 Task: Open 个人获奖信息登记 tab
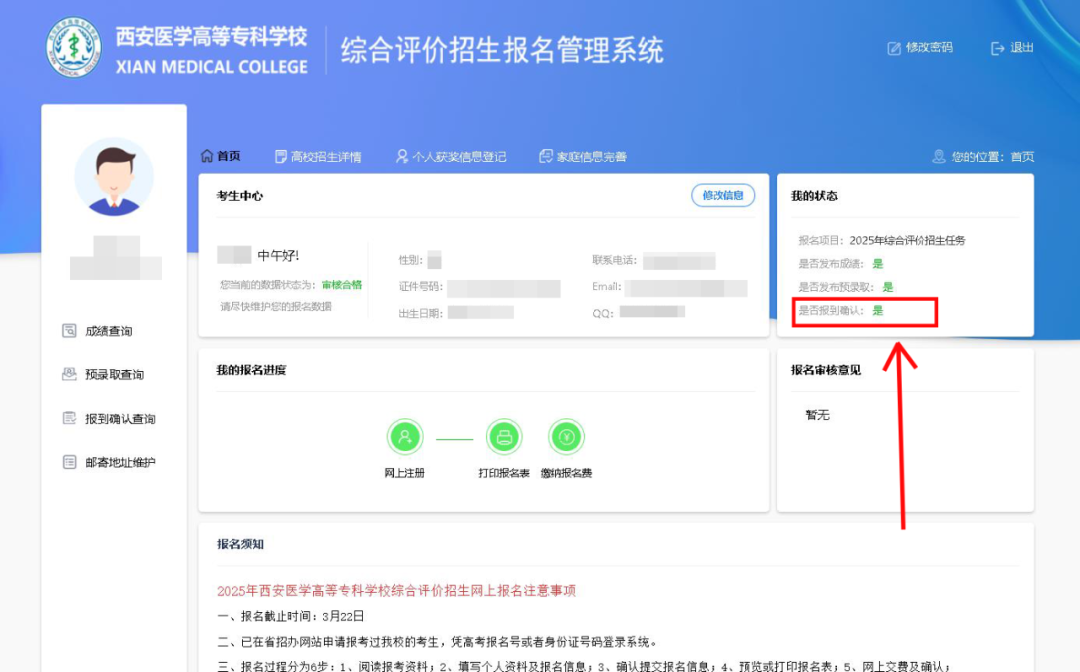tap(450, 156)
